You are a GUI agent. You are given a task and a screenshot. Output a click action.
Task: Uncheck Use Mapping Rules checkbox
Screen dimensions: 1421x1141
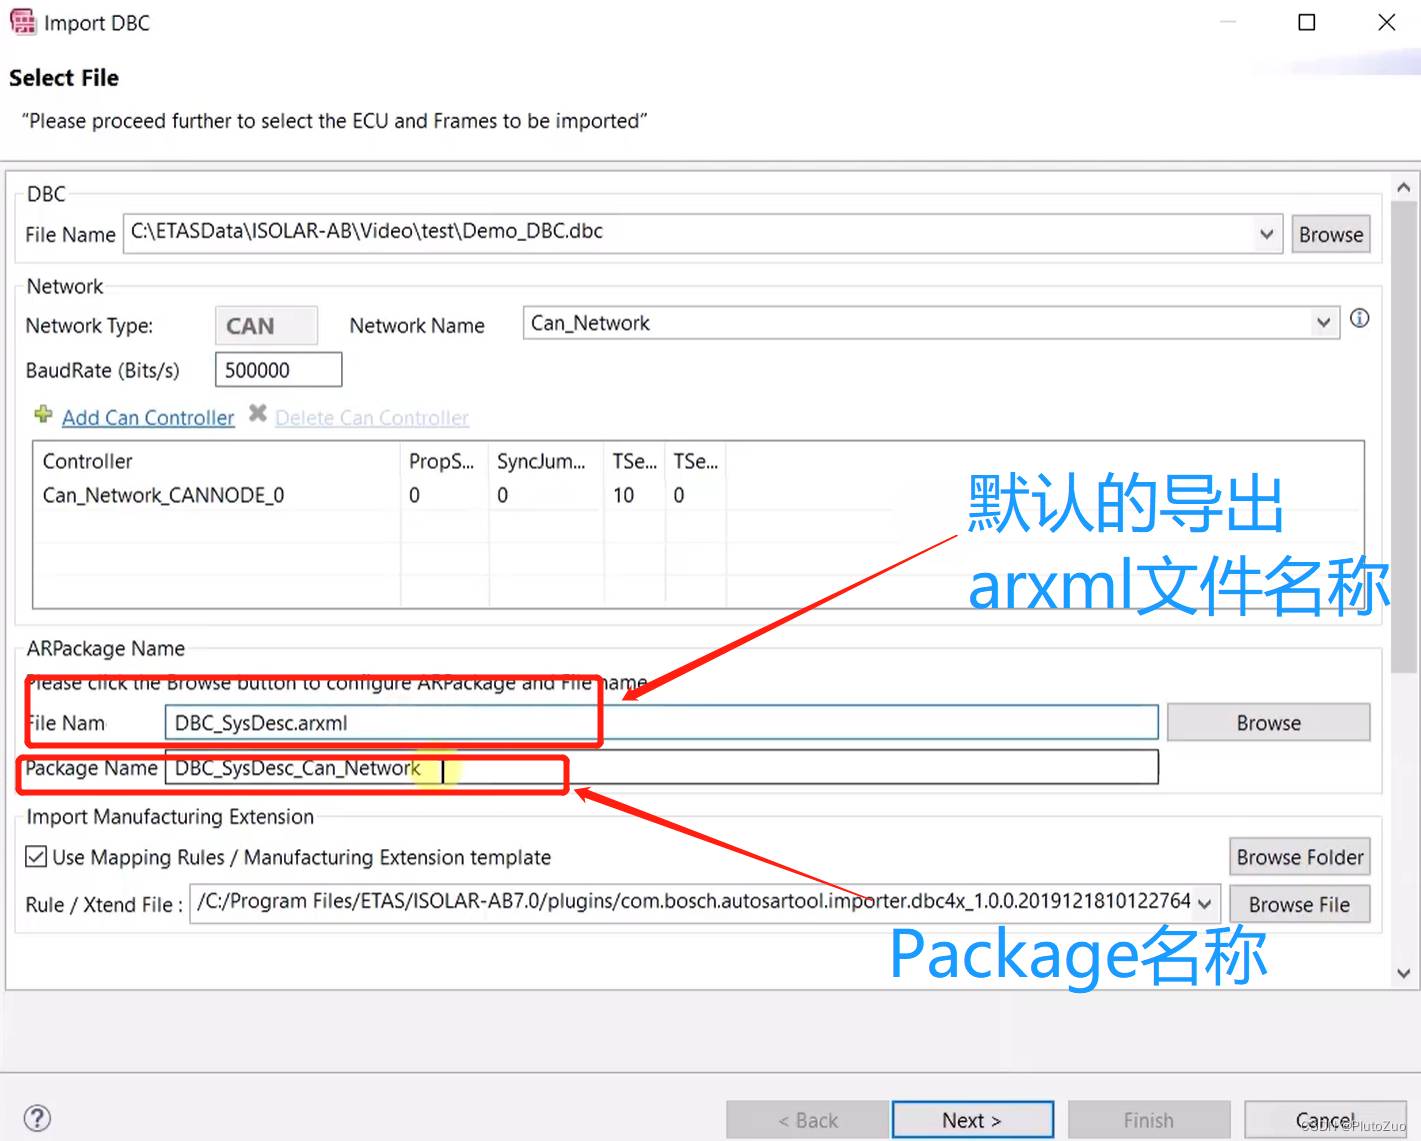pyautogui.click(x=36, y=857)
